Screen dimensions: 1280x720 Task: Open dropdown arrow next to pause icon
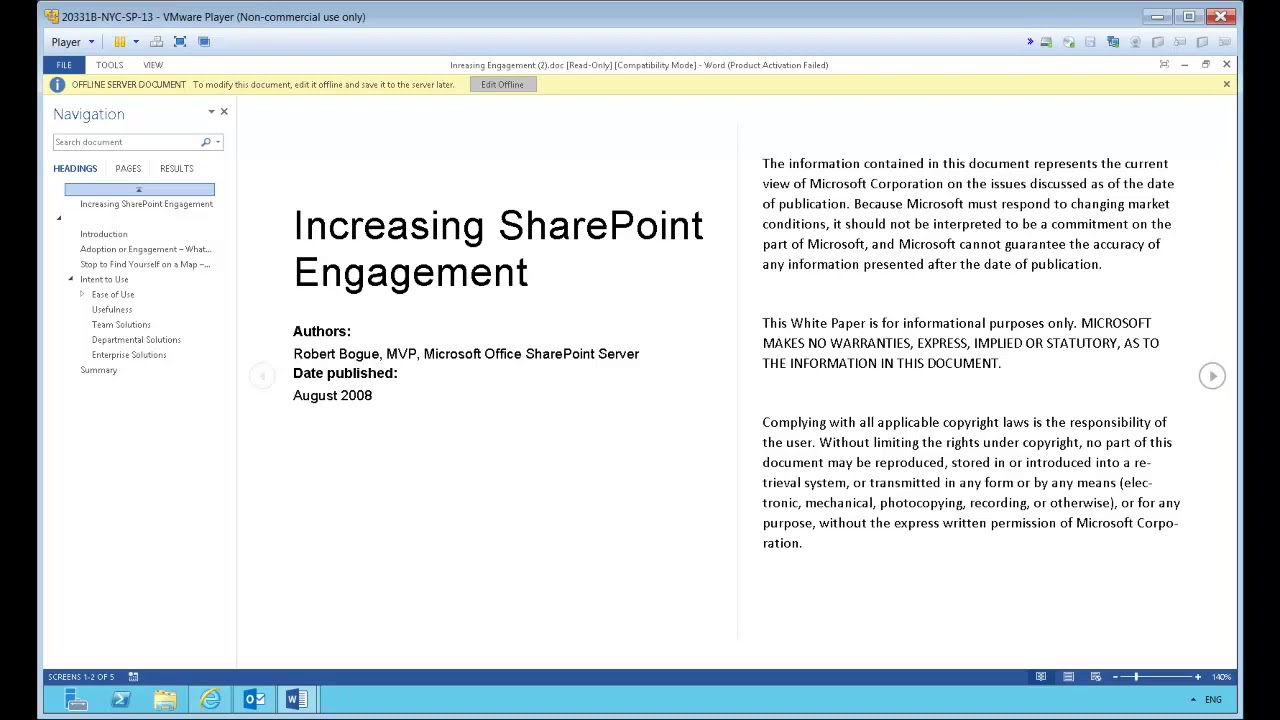click(x=136, y=42)
